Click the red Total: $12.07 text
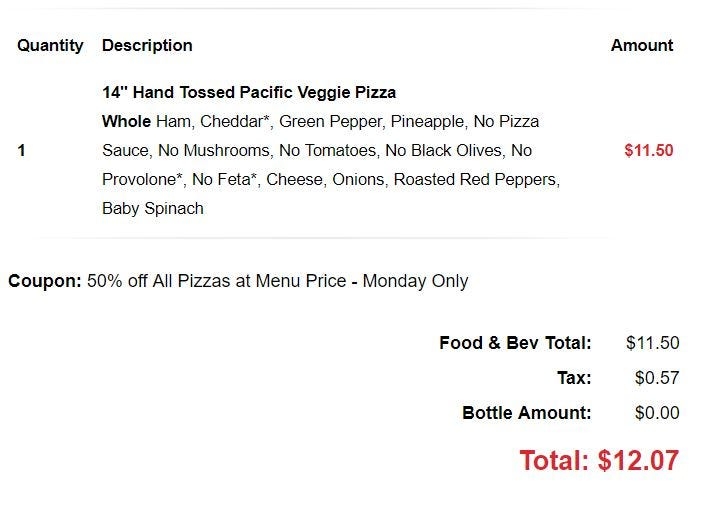The width and height of the screenshot is (703, 505). (598, 460)
